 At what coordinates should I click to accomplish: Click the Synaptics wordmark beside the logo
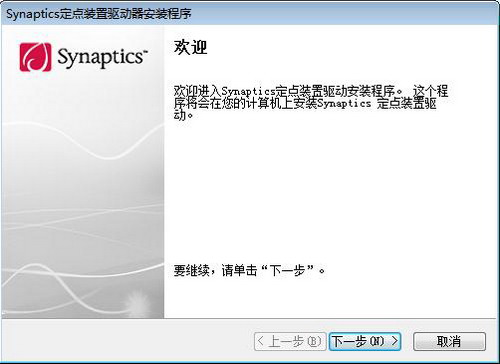coord(102,58)
